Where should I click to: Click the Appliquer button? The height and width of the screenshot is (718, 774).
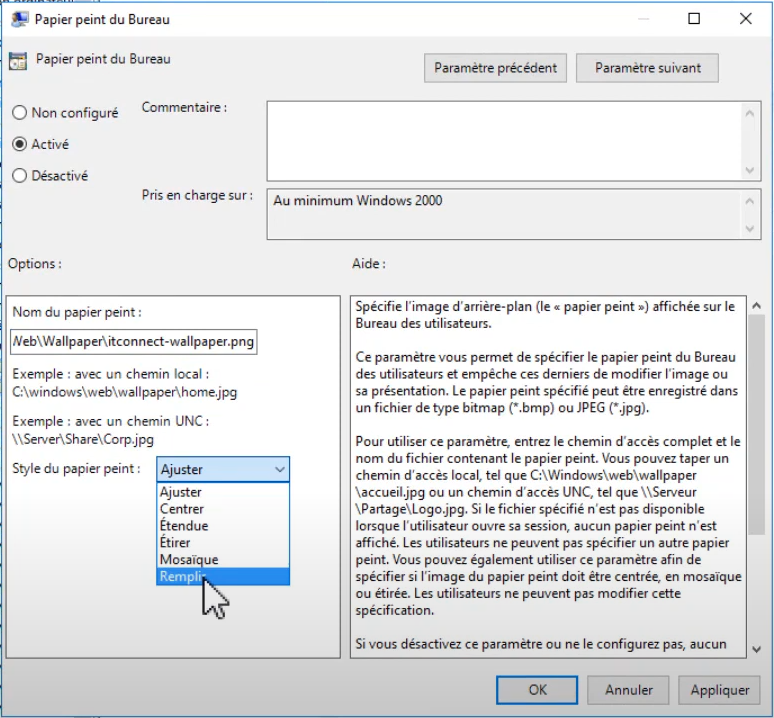click(x=719, y=690)
